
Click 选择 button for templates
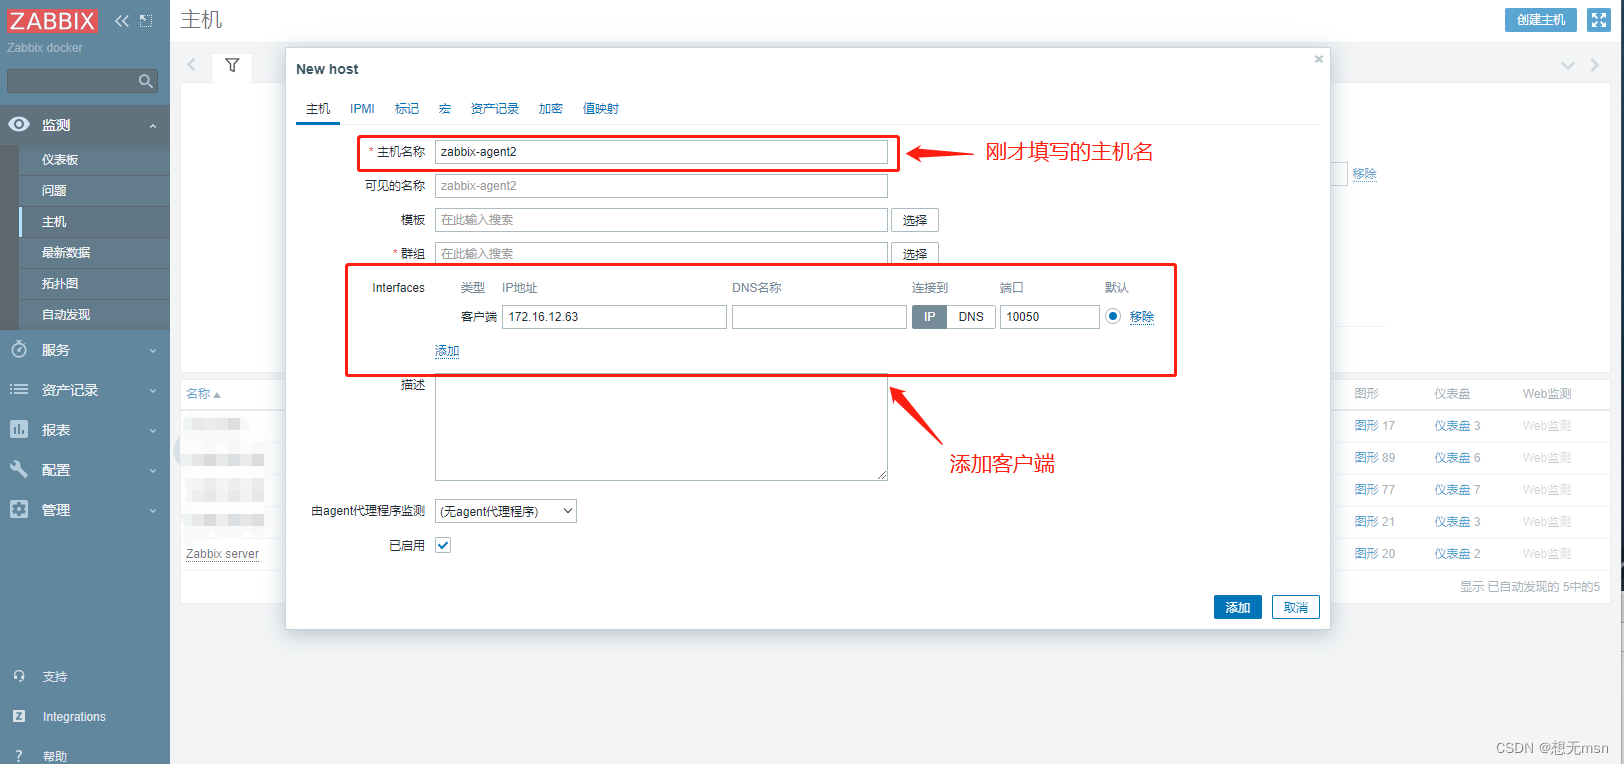pos(915,220)
